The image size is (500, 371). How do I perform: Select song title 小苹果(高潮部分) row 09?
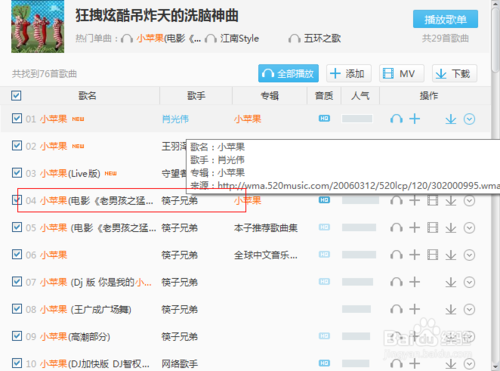pos(75,337)
